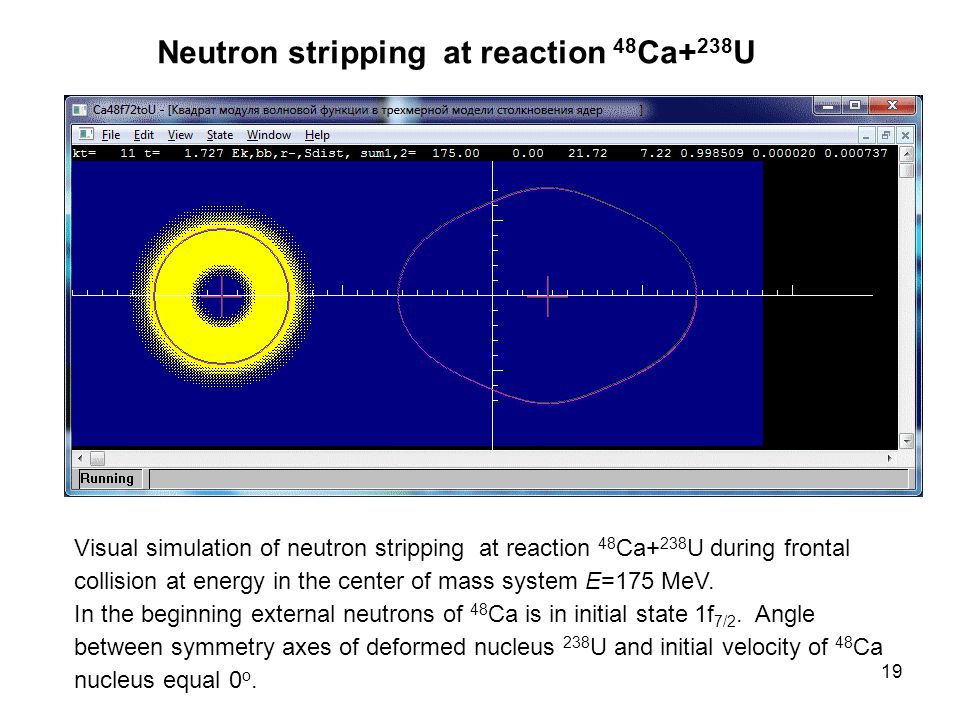Restore the inner child window

(885, 135)
